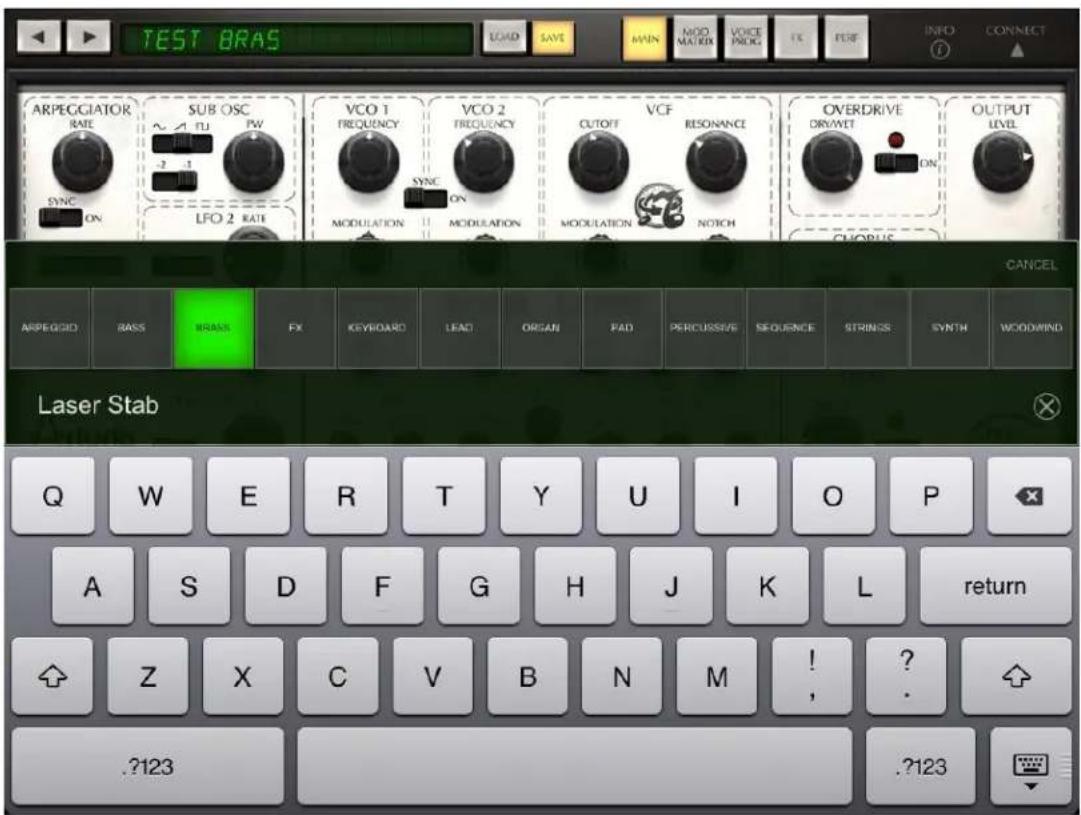1081x815 pixels.
Task: Tap the backspace key
Action: 1029,496
